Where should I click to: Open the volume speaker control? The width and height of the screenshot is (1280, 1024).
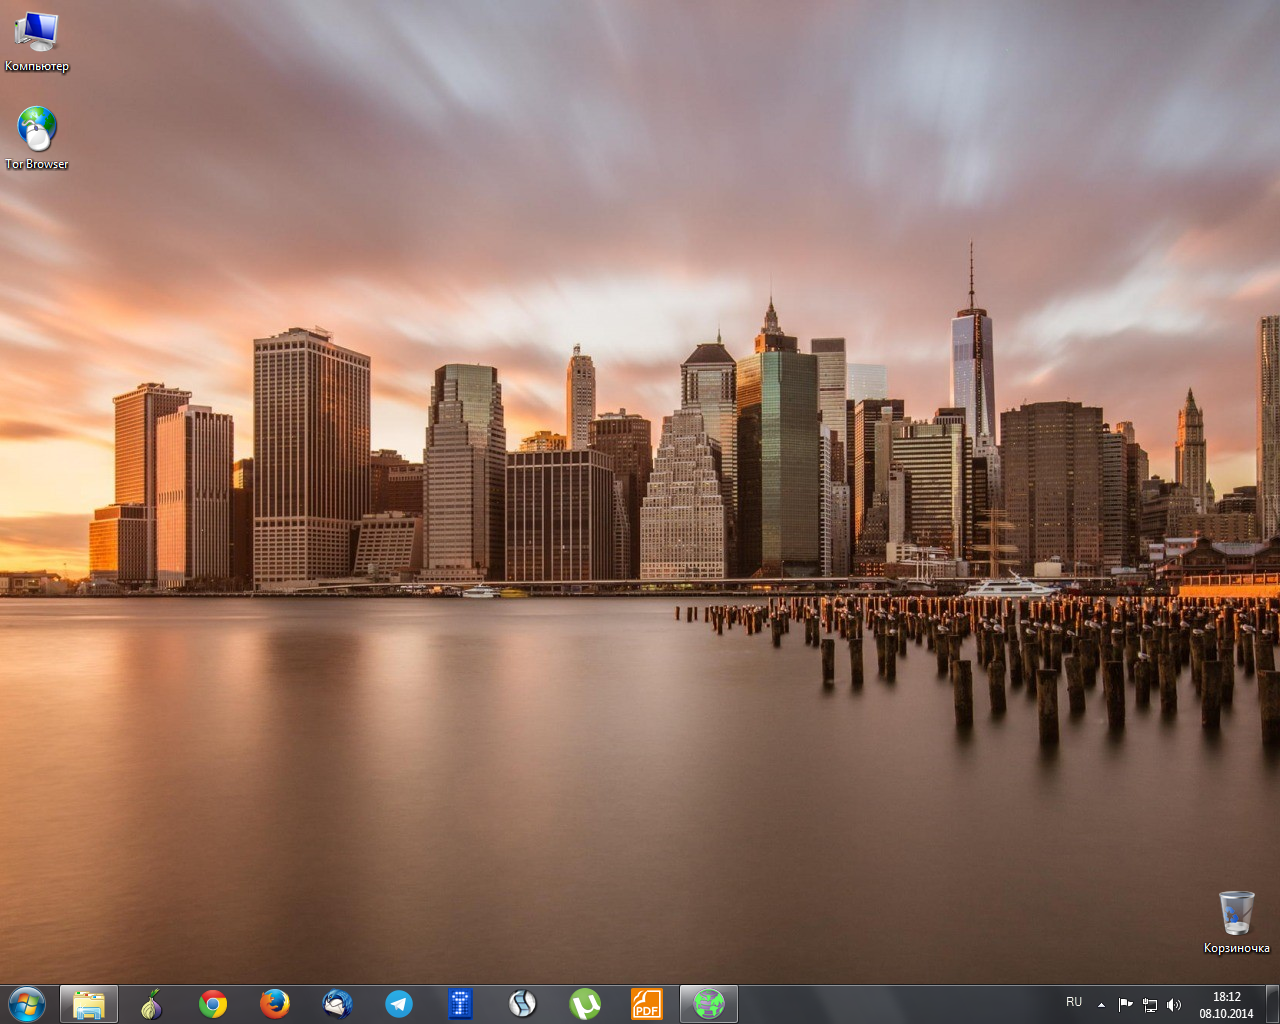pos(1174,1005)
